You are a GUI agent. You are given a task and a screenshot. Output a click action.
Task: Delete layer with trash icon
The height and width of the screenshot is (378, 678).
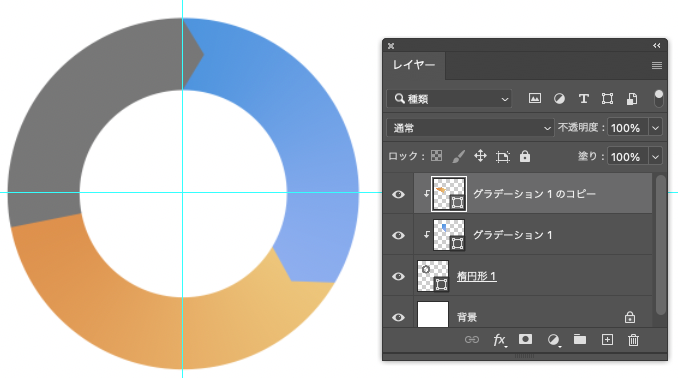[633, 340]
